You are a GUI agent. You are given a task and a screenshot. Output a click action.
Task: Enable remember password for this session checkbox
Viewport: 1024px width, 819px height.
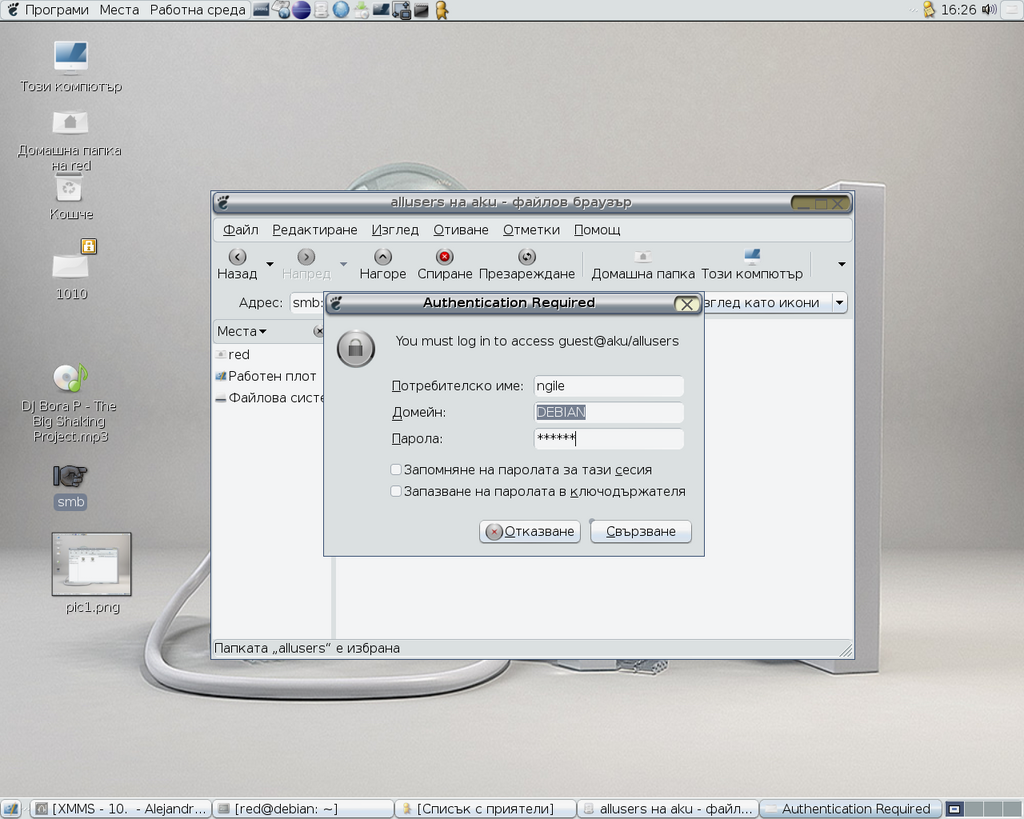pyautogui.click(x=397, y=470)
